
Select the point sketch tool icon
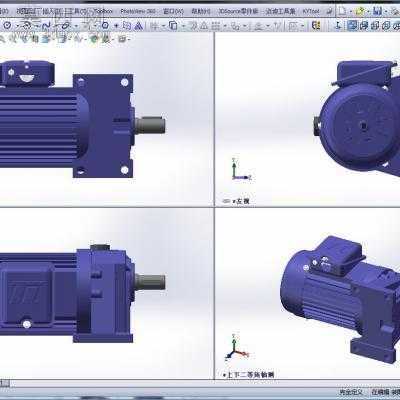point(116,26)
